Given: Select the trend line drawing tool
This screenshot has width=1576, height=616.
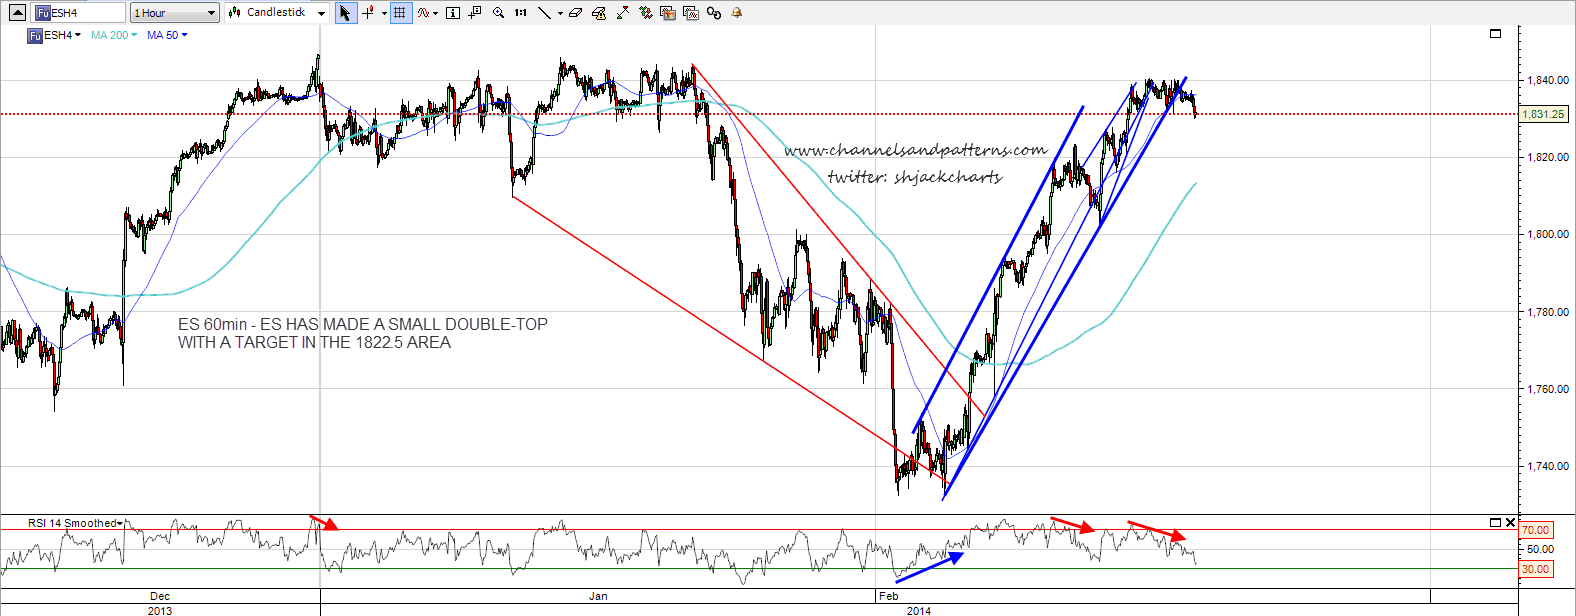Looking at the screenshot, I should [x=544, y=13].
